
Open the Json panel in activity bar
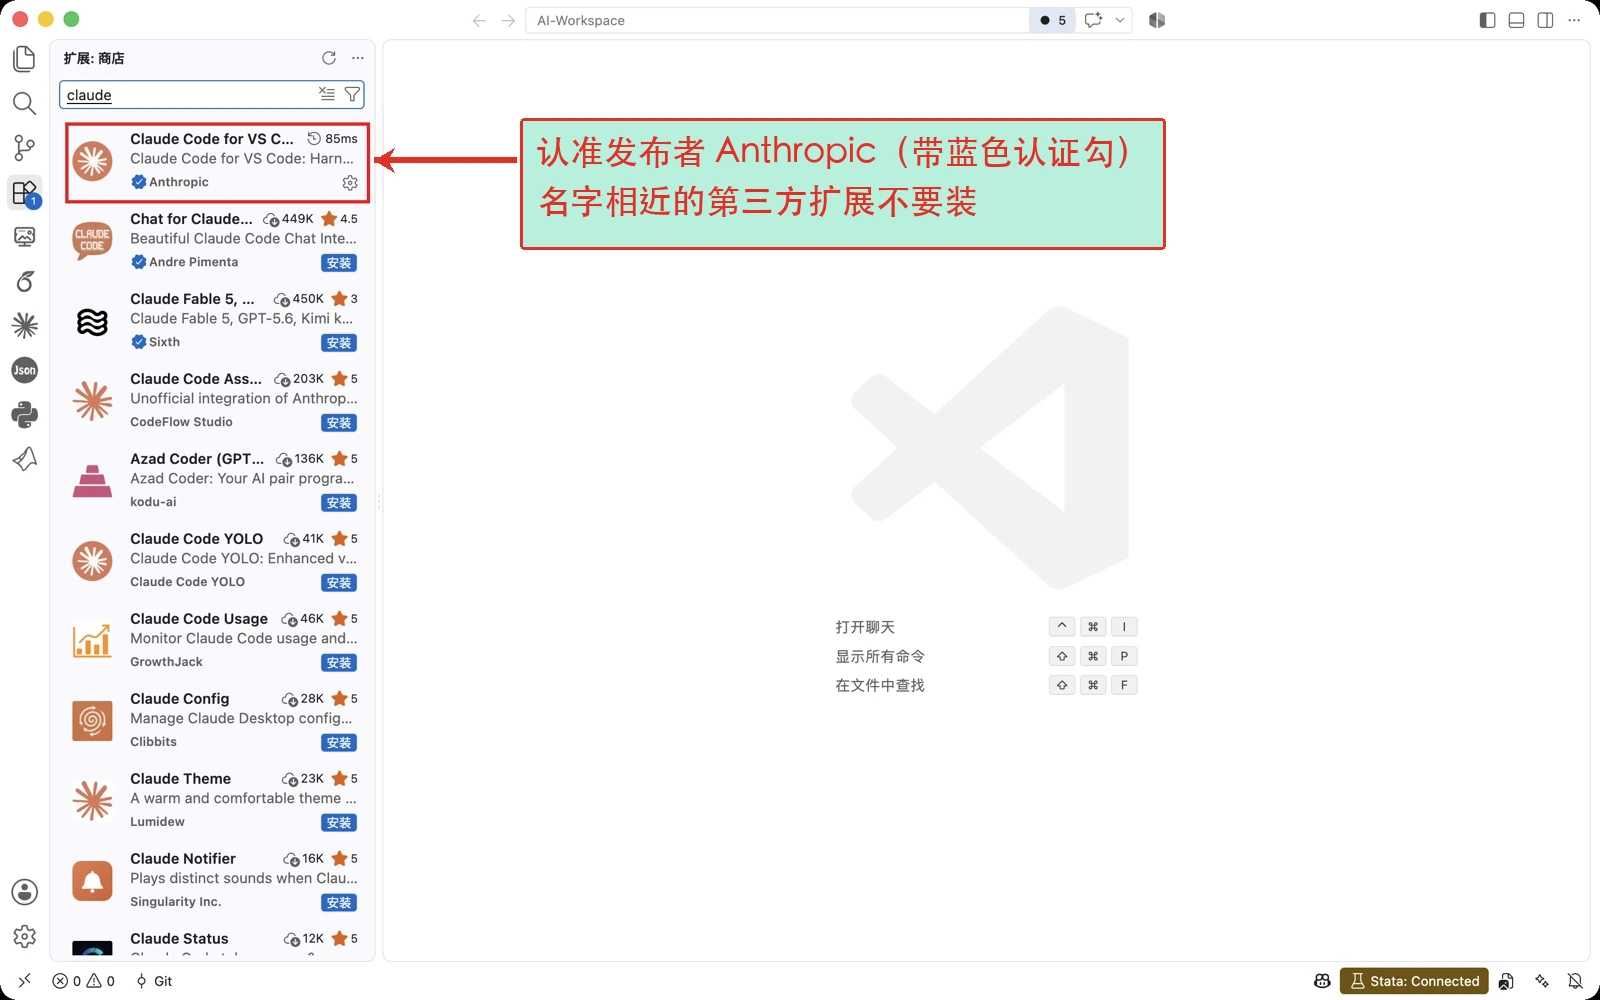coord(25,370)
